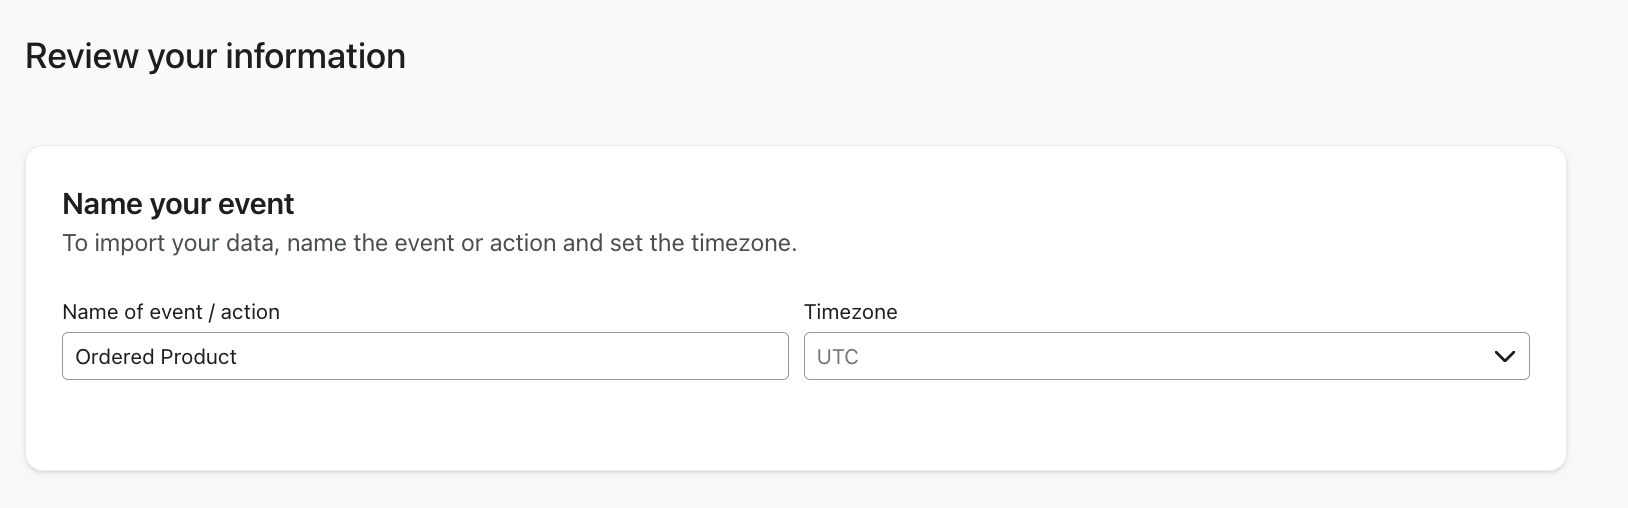Click the middle of the Timezone select box
The height and width of the screenshot is (508, 1628).
tap(1166, 357)
